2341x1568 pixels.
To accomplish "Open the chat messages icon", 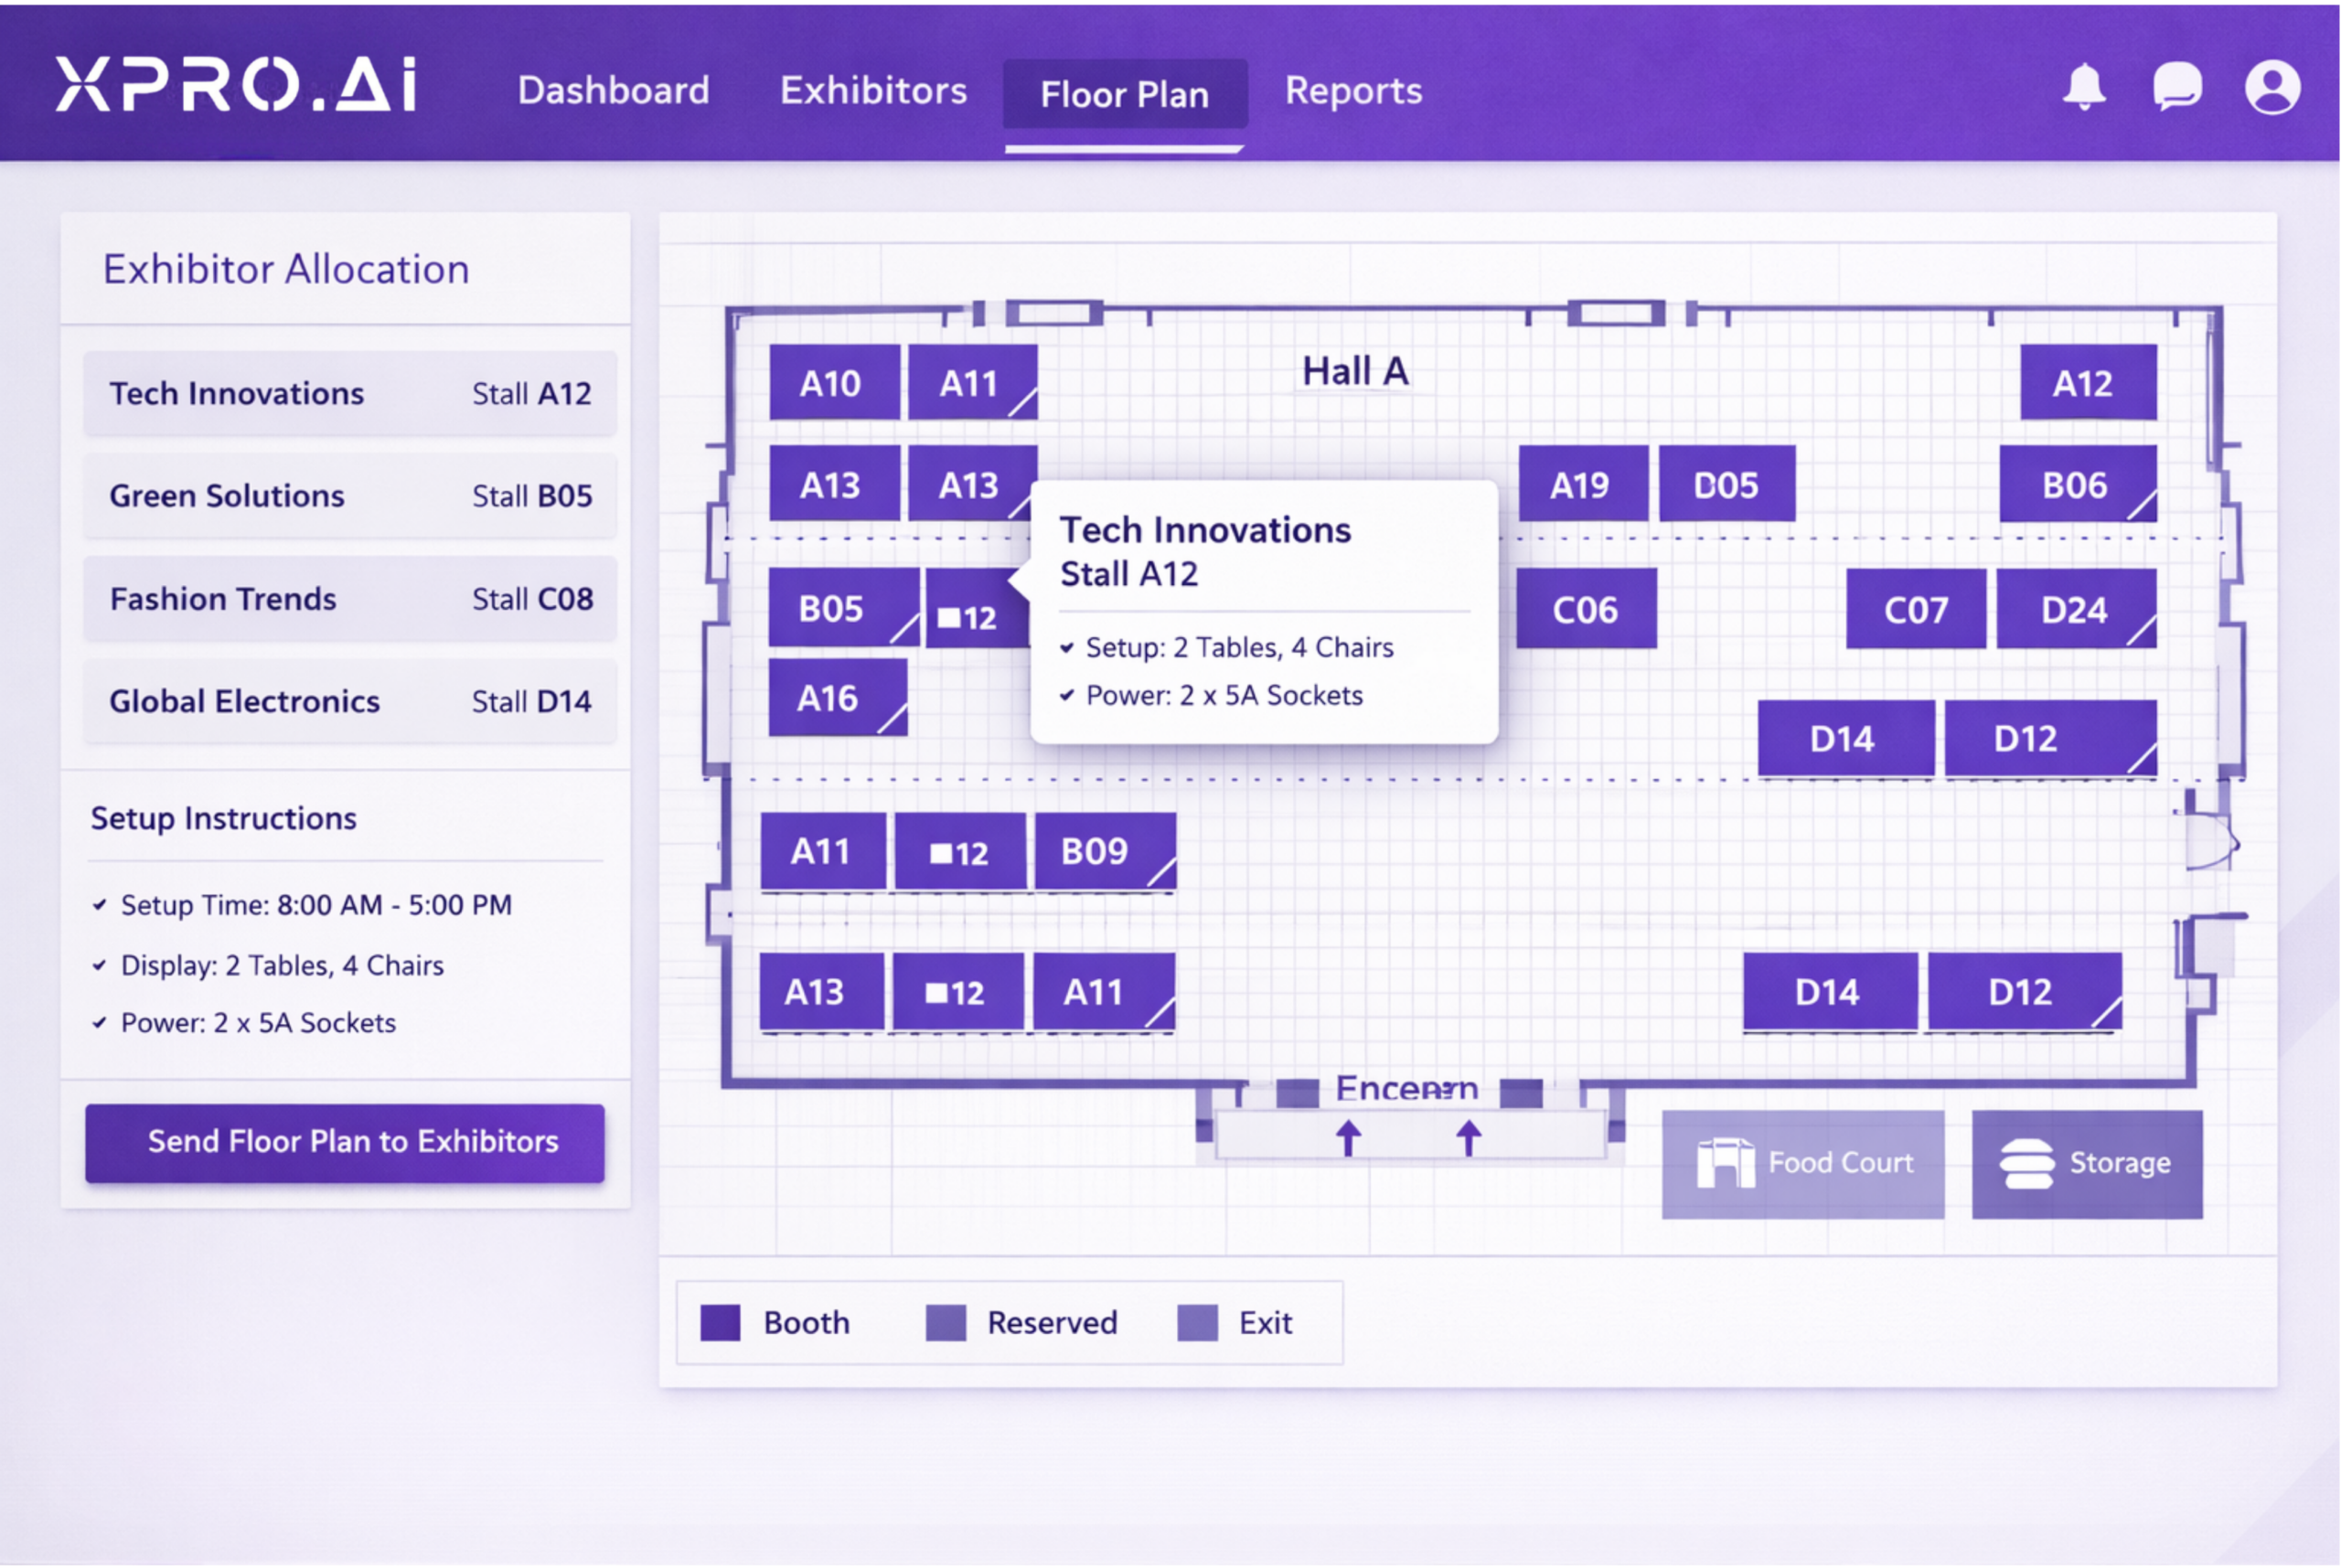I will point(2177,89).
